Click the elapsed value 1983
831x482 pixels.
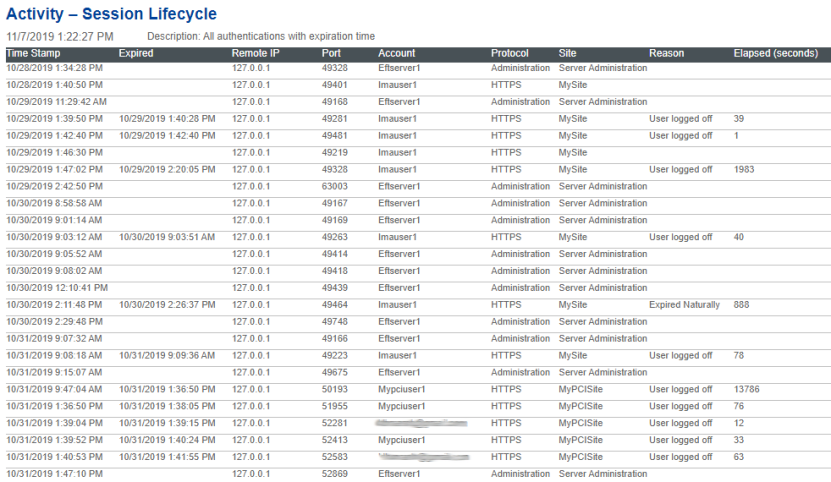point(744,170)
